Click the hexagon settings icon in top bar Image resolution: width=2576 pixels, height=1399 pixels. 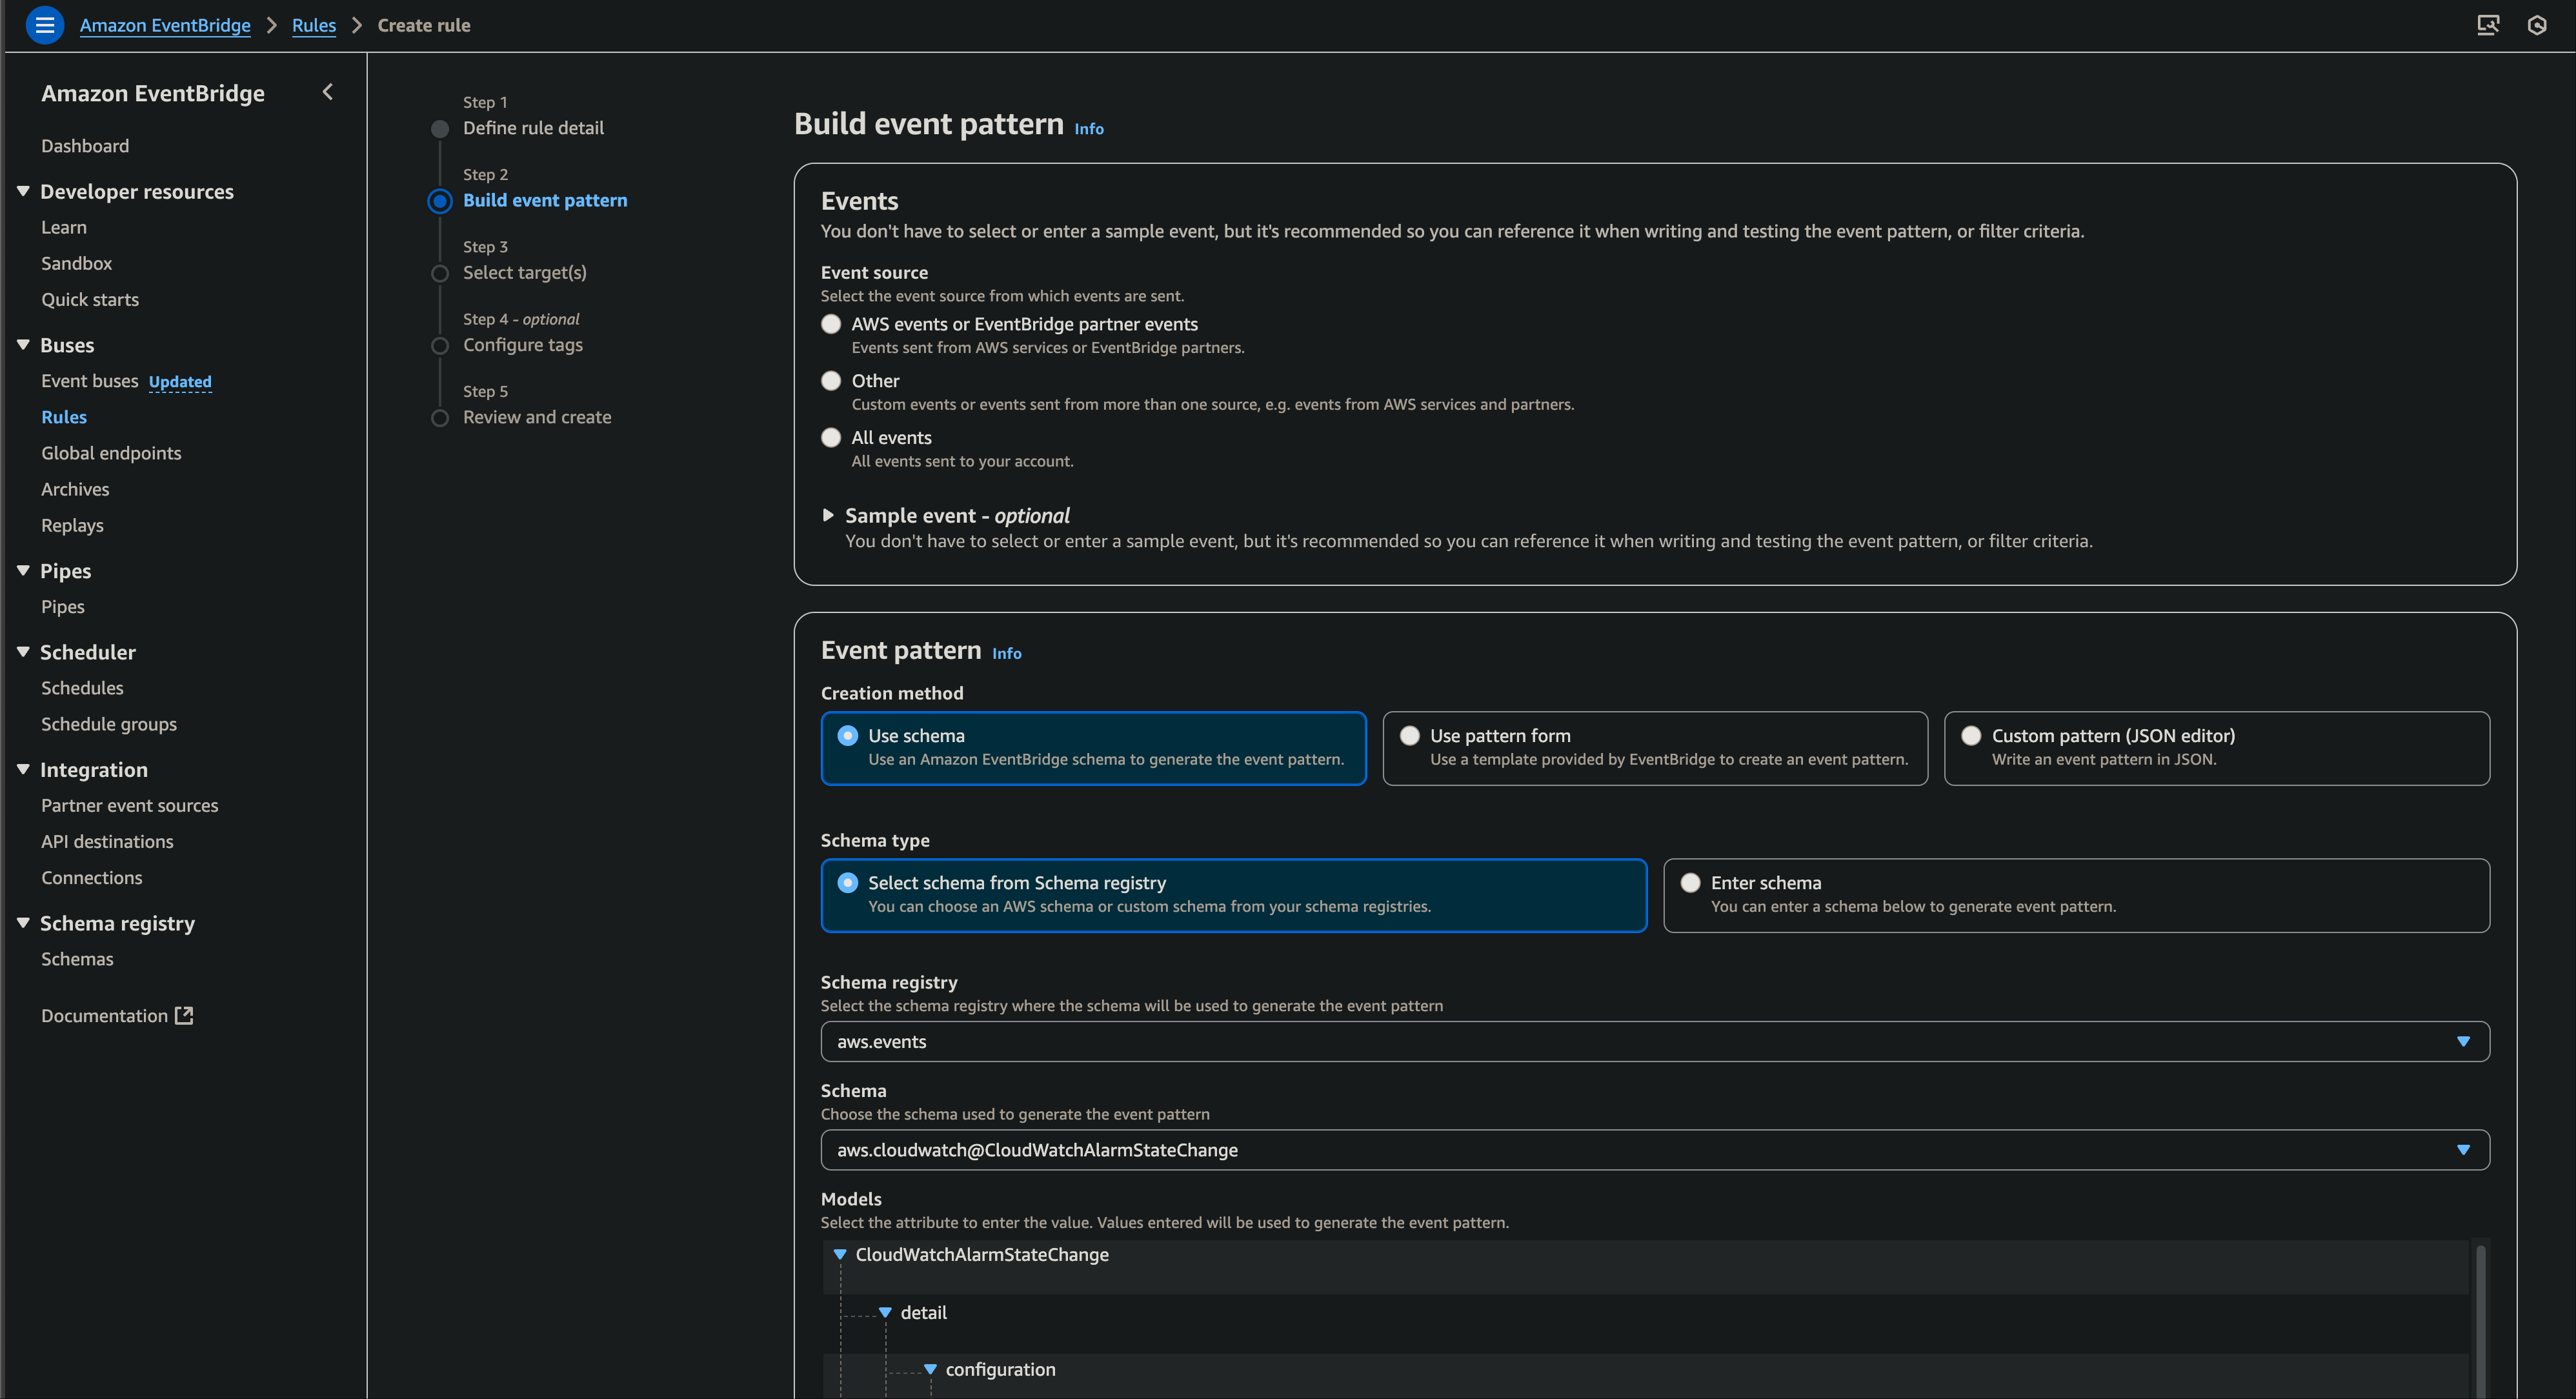pos(2536,25)
